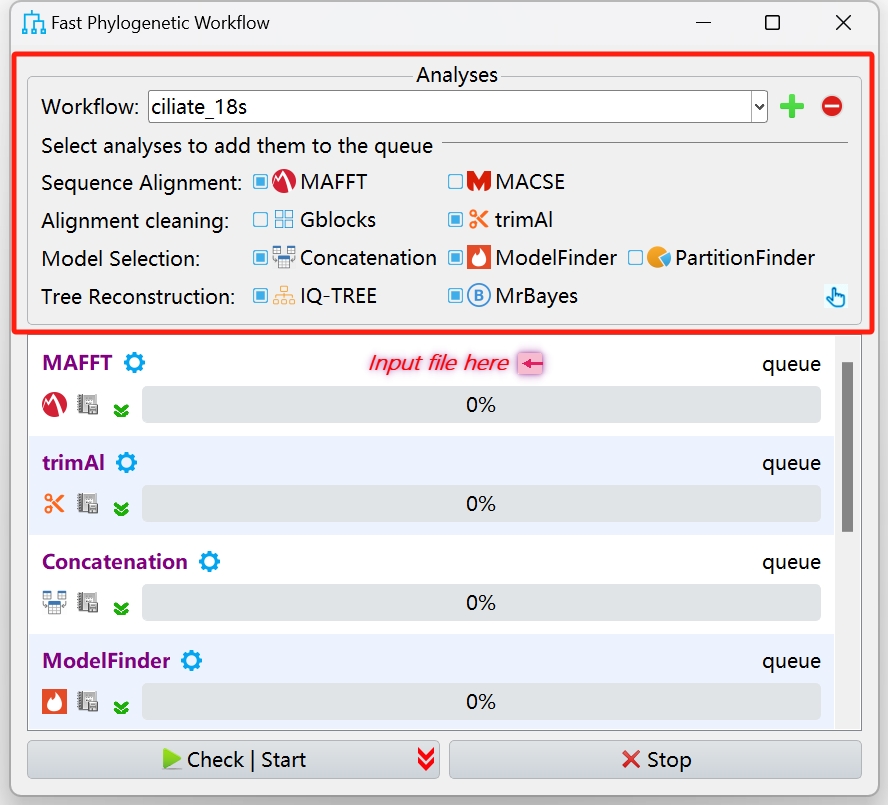Expand the ModelFinder green double chevron

121,706
